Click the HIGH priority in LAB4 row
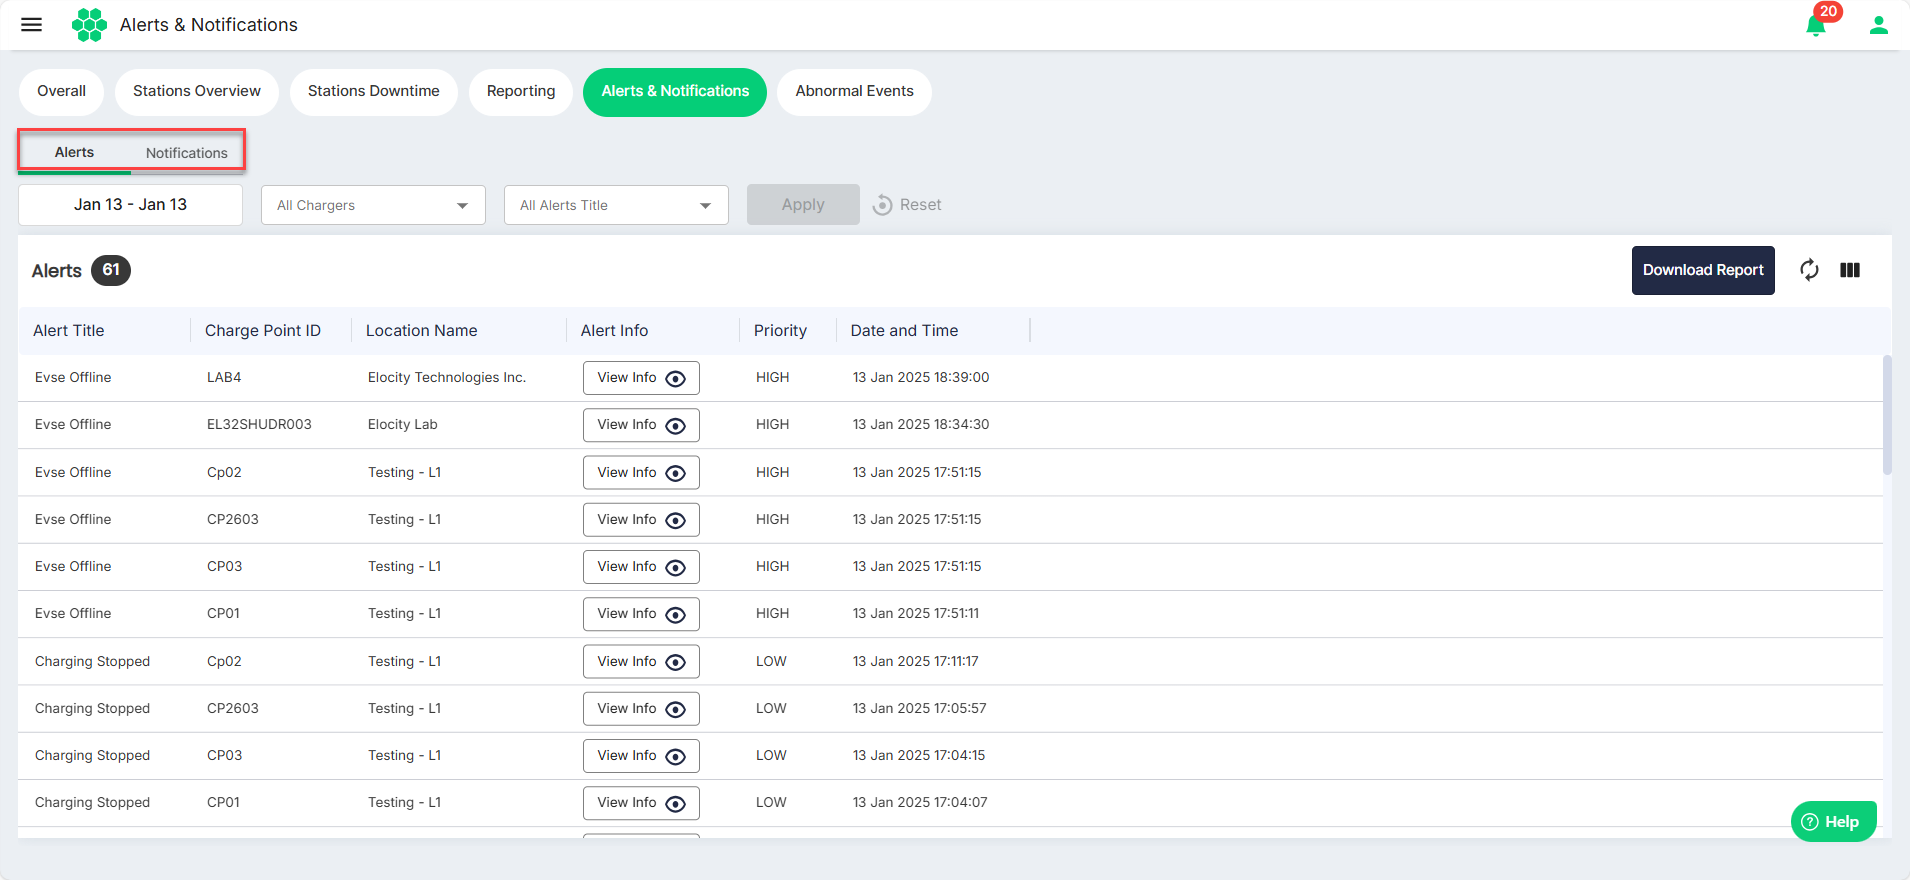 tap(772, 378)
